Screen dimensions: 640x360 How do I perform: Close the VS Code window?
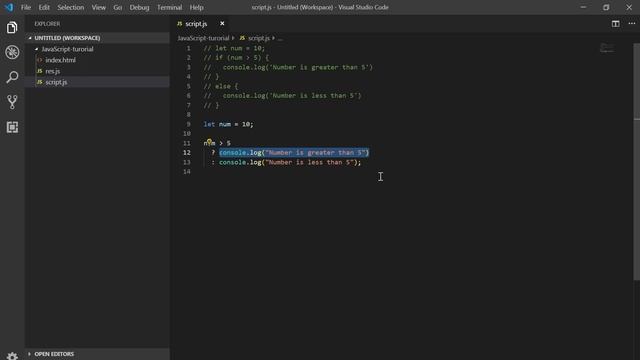coord(629,7)
